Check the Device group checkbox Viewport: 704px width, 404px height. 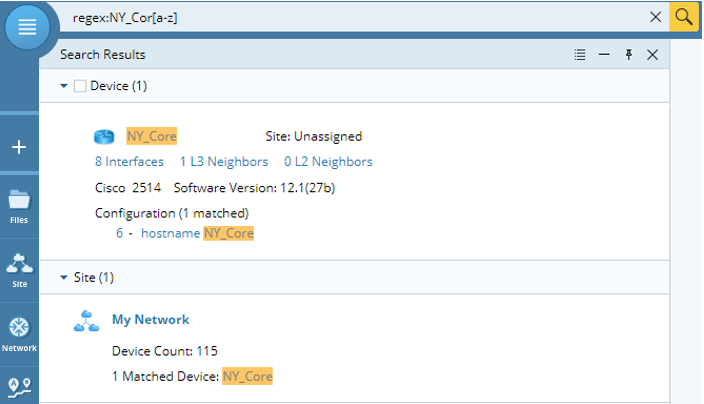pyautogui.click(x=80, y=86)
